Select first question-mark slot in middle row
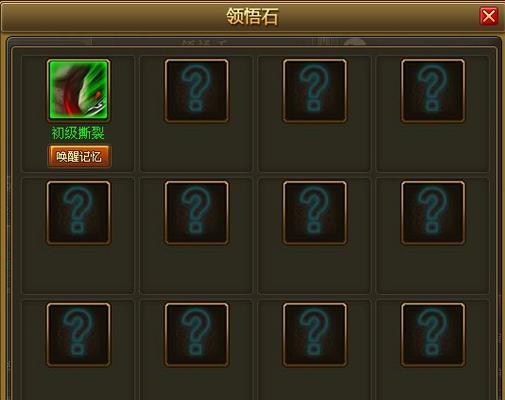This screenshot has height=400, width=505. pos(79,213)
